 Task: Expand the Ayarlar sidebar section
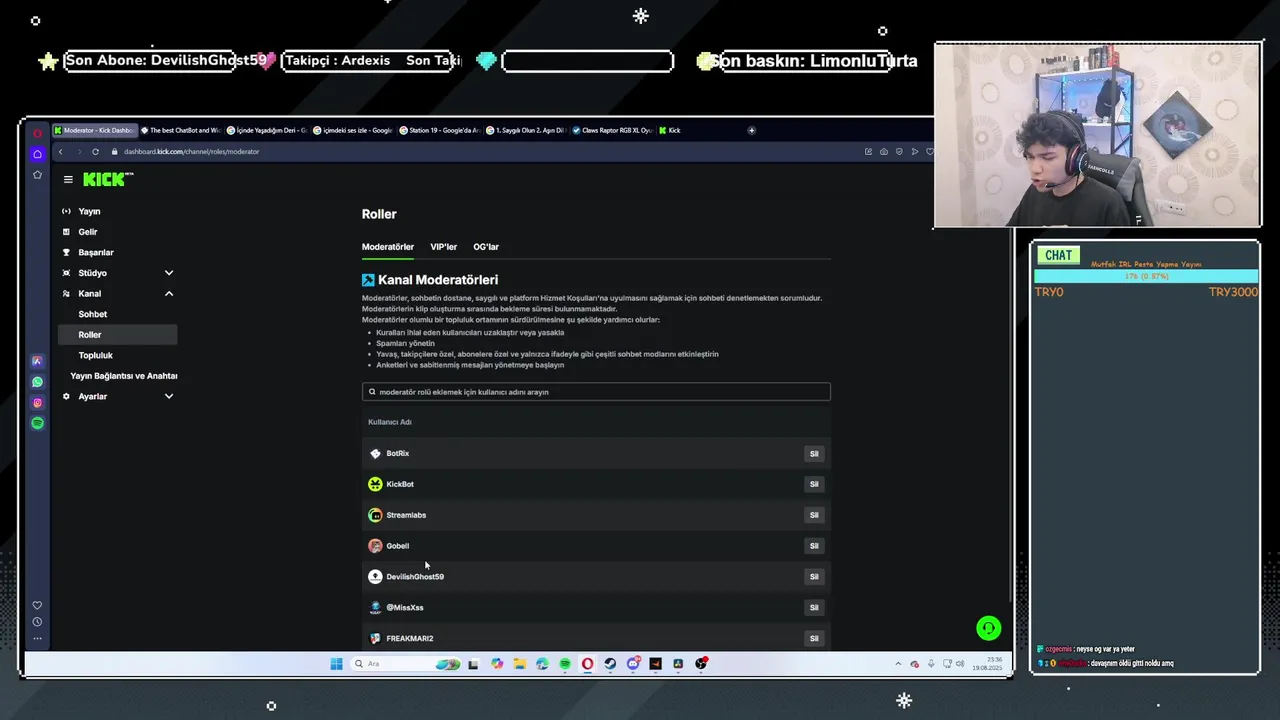[x=168, y=396]
